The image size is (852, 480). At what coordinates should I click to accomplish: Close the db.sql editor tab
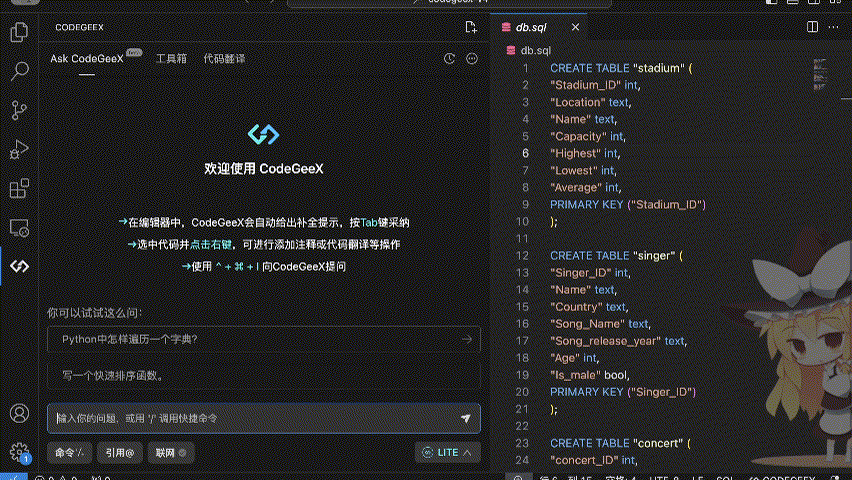click(x=575, y=27)
